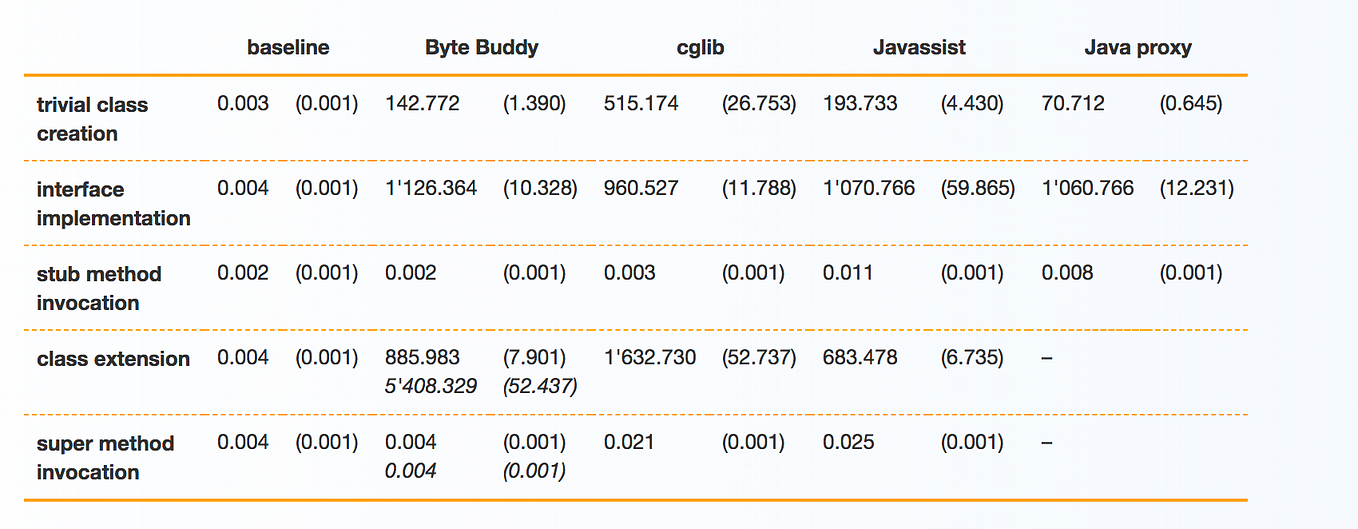Click cglib value 0.021
The width and height of the screenshot is (1358, 529).
tap(629, 441)
